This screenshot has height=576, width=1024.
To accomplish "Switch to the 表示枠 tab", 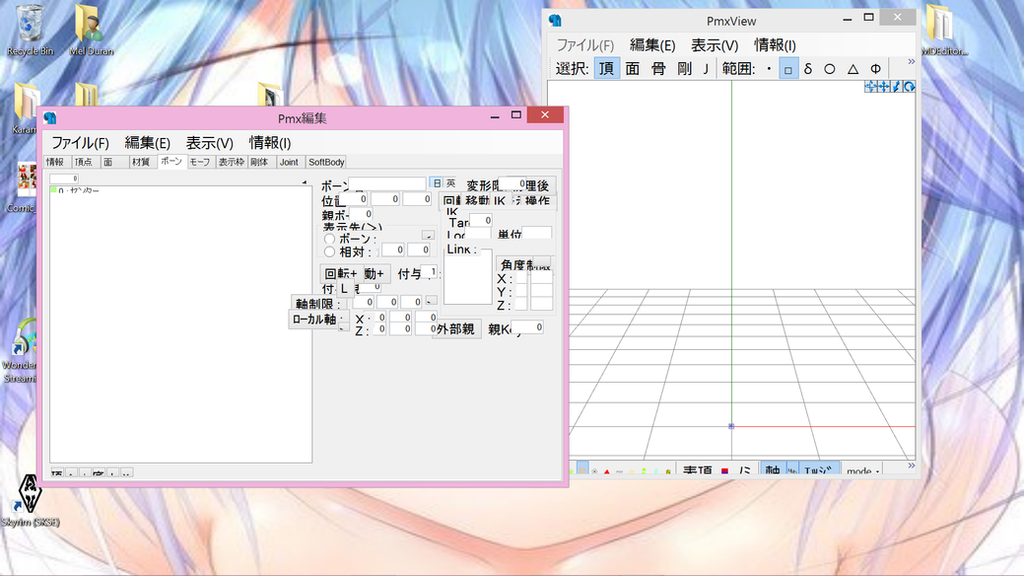I will coord(231,162).
